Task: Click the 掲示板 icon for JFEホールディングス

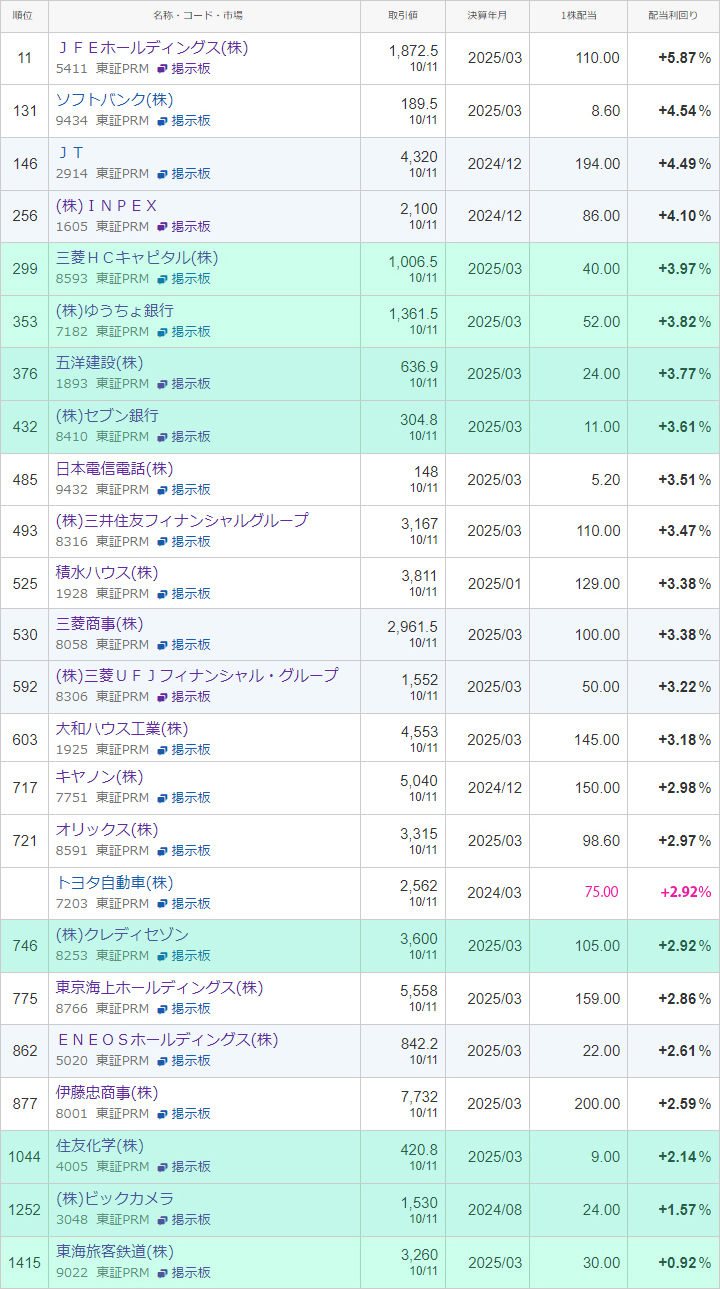Action: (162, 68)
